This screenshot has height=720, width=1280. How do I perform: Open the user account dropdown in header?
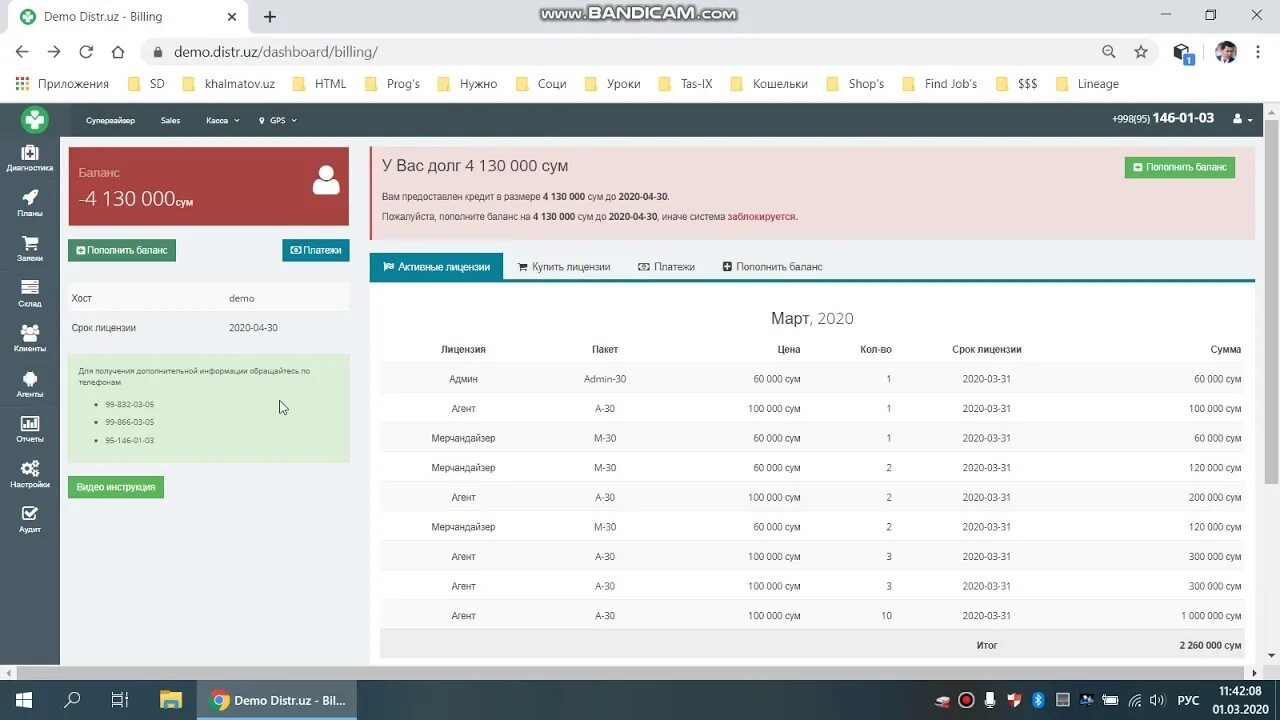(x=1243, y=119)
